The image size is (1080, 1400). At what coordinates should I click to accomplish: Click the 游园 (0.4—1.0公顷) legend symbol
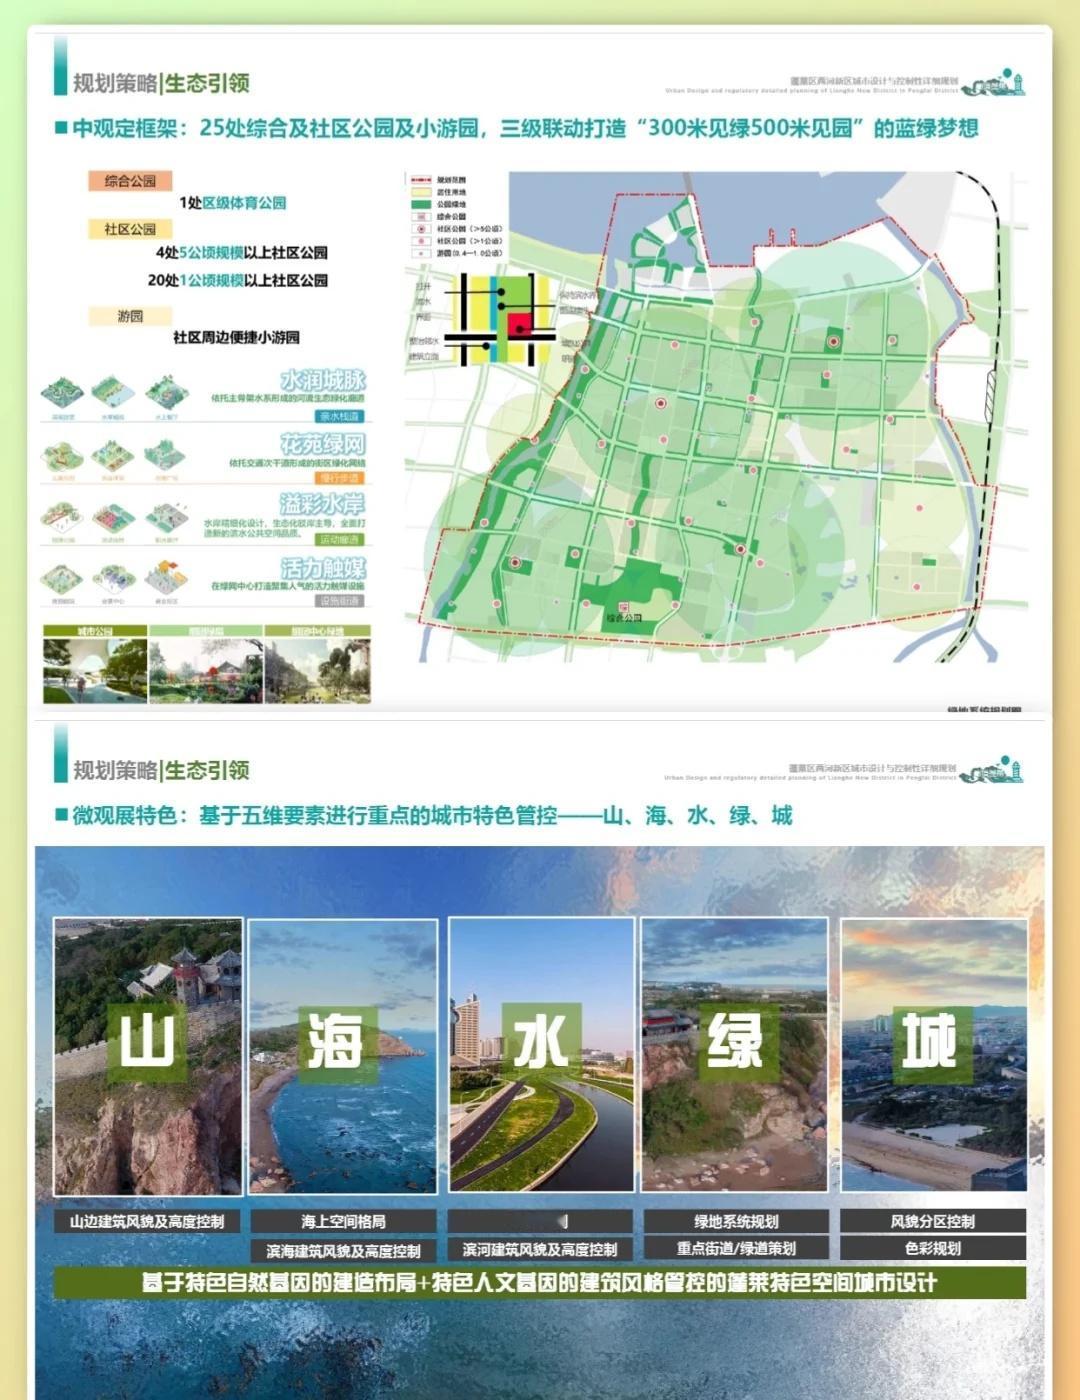point(420,253)
